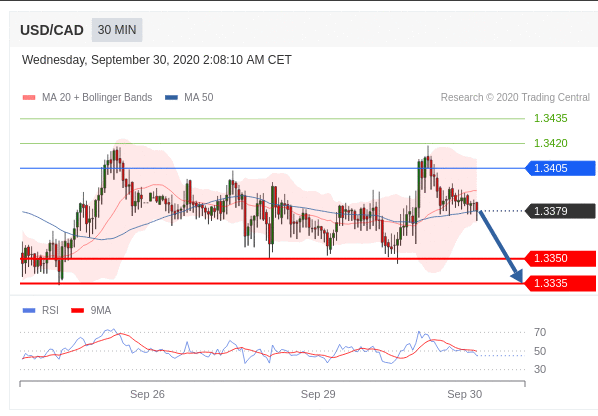
Task: Click the red 9MA legend swatch
Action: coord(77,310)
